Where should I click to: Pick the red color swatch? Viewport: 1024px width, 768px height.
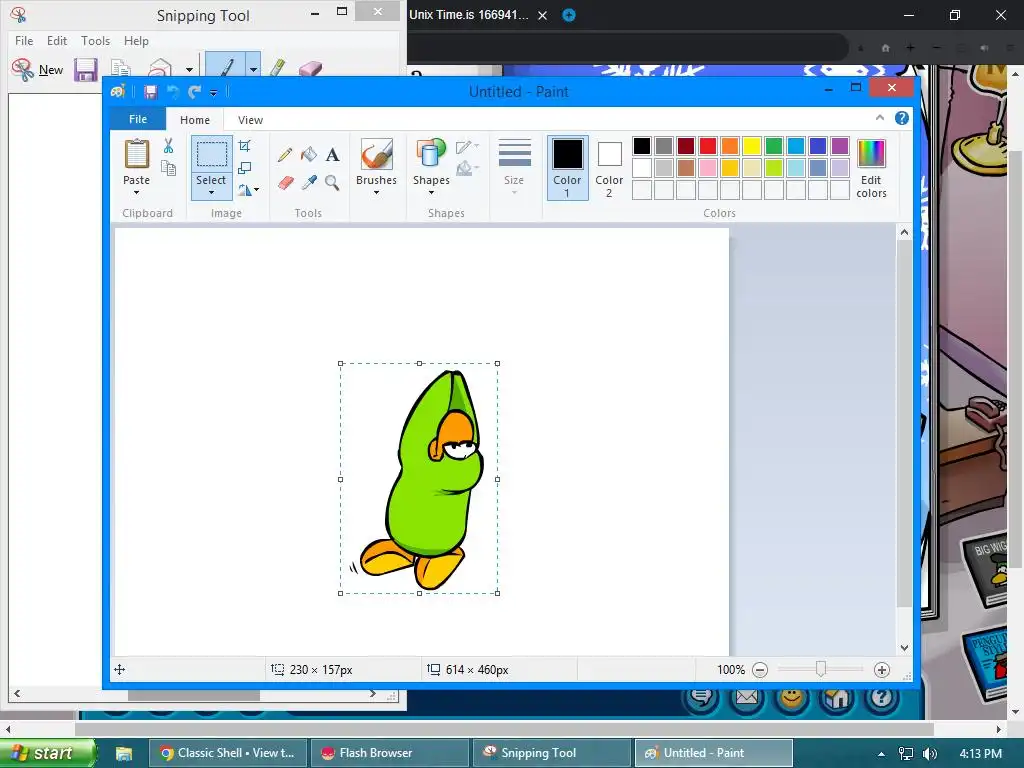[x=708, y=146]
